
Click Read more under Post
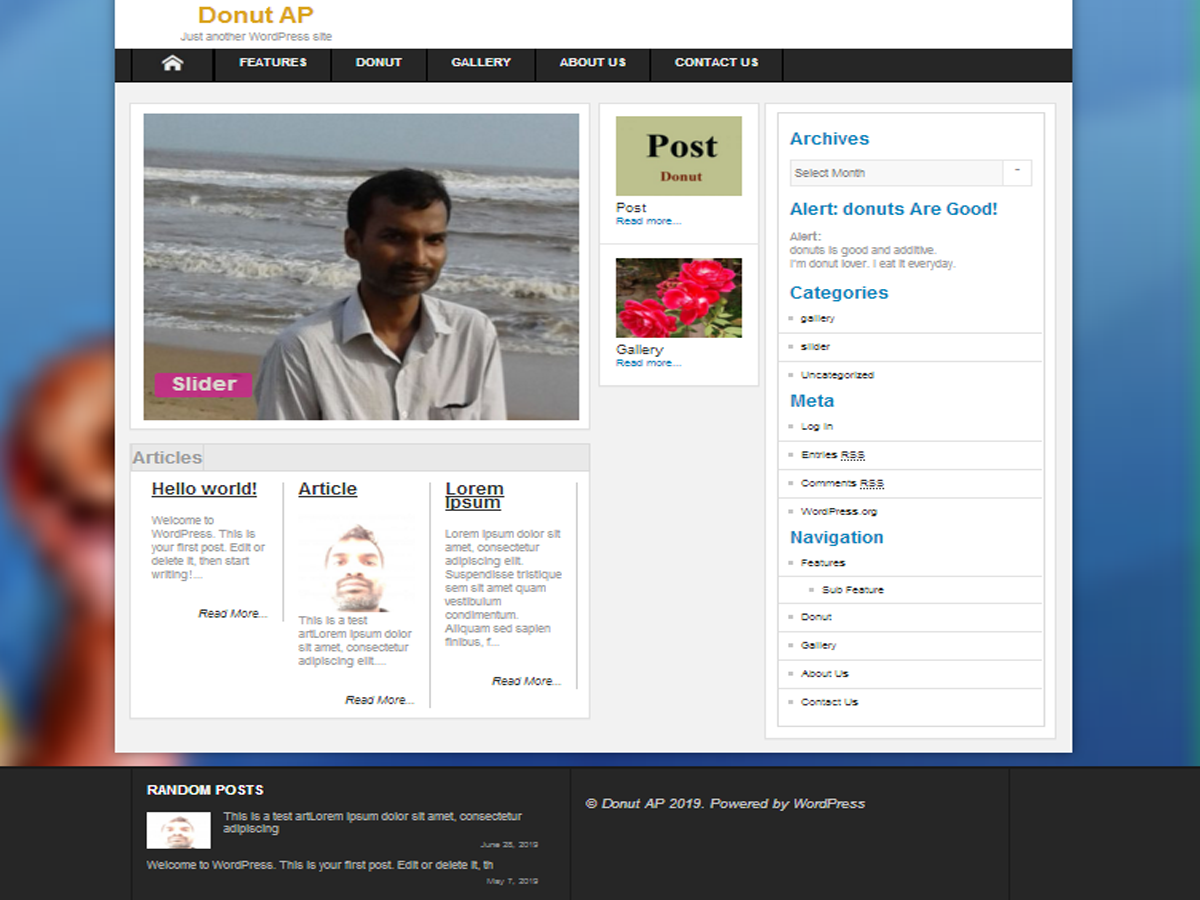[648, 221]
